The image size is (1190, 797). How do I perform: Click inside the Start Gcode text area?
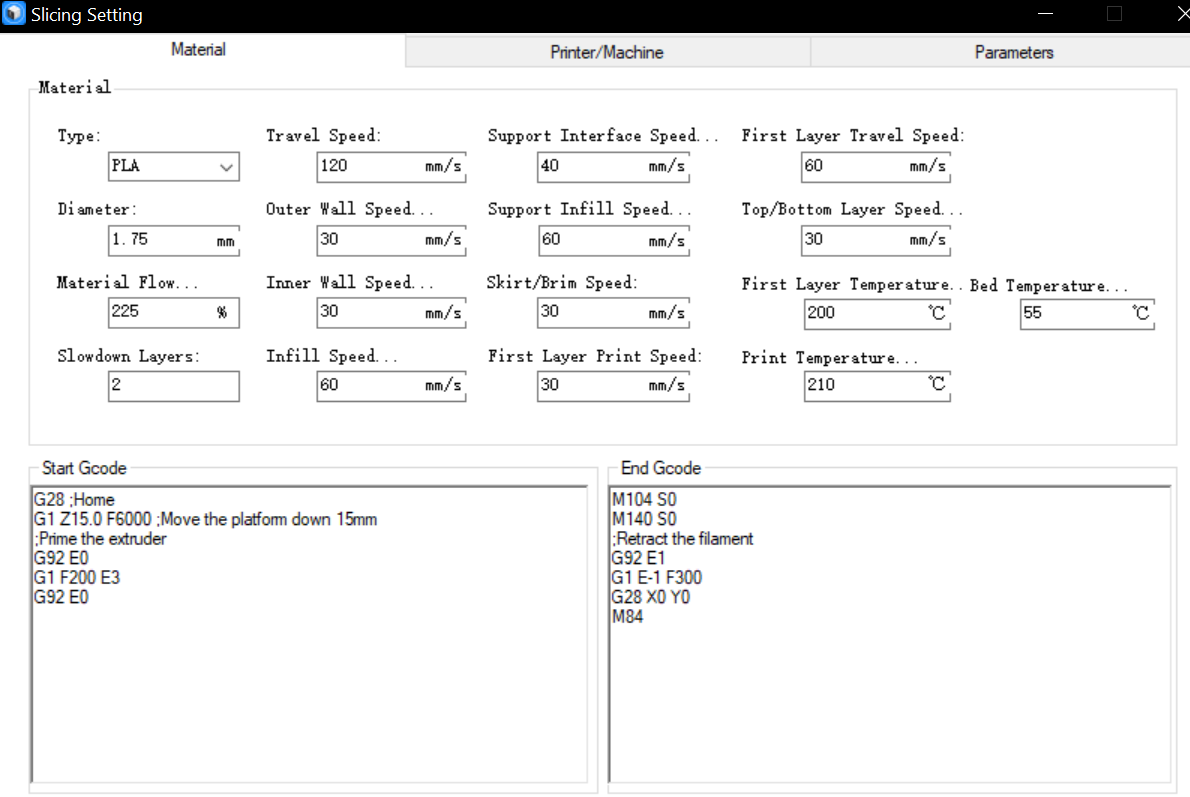(310, 634)
